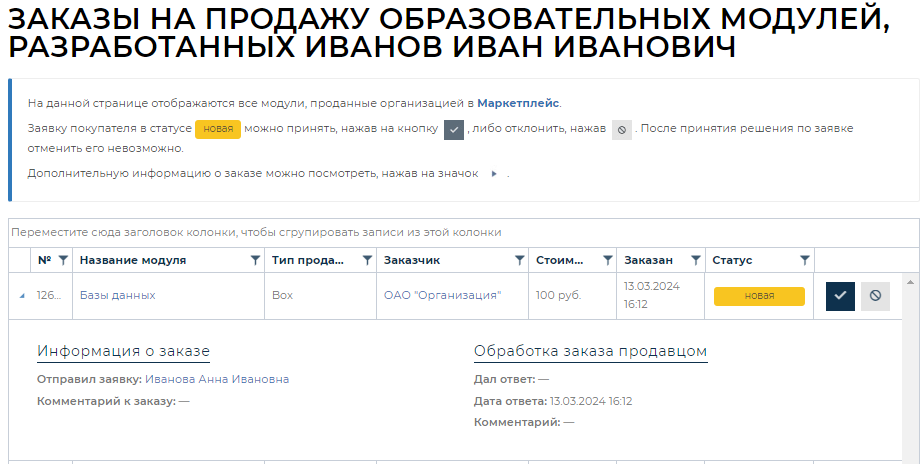Viewport: 923px width, 464px height.
Task: Click customer ОАО "Организация" cell
Action: pyautogui.click(x=442, y=296)
